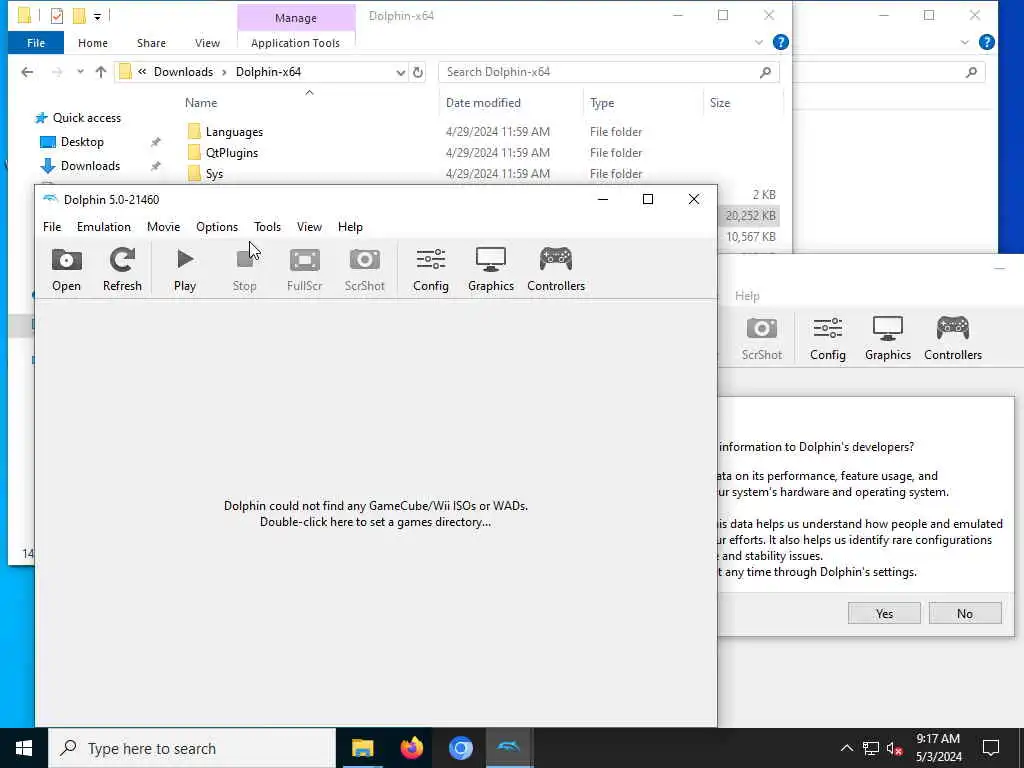Click Config in the background Dolphin window
Viewport: 1024px width, 768px height.
827,339
